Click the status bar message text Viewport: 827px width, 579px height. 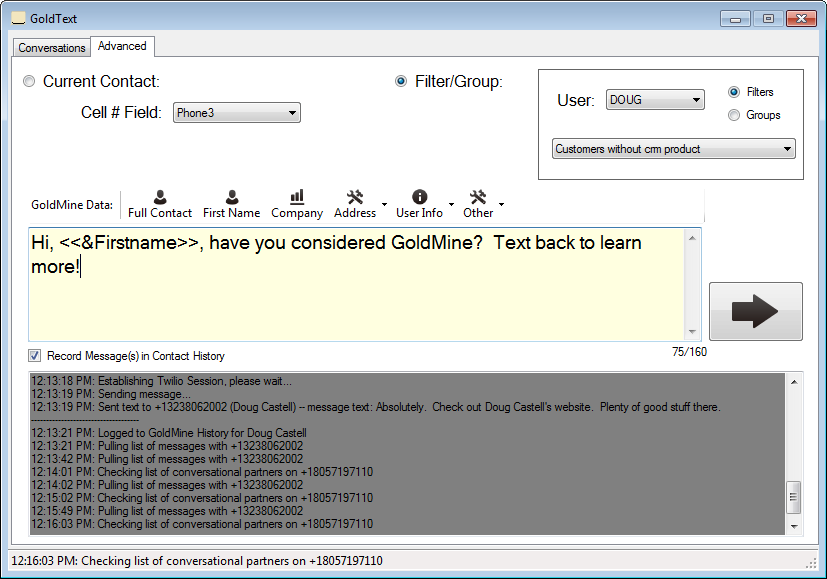point(197,561)
